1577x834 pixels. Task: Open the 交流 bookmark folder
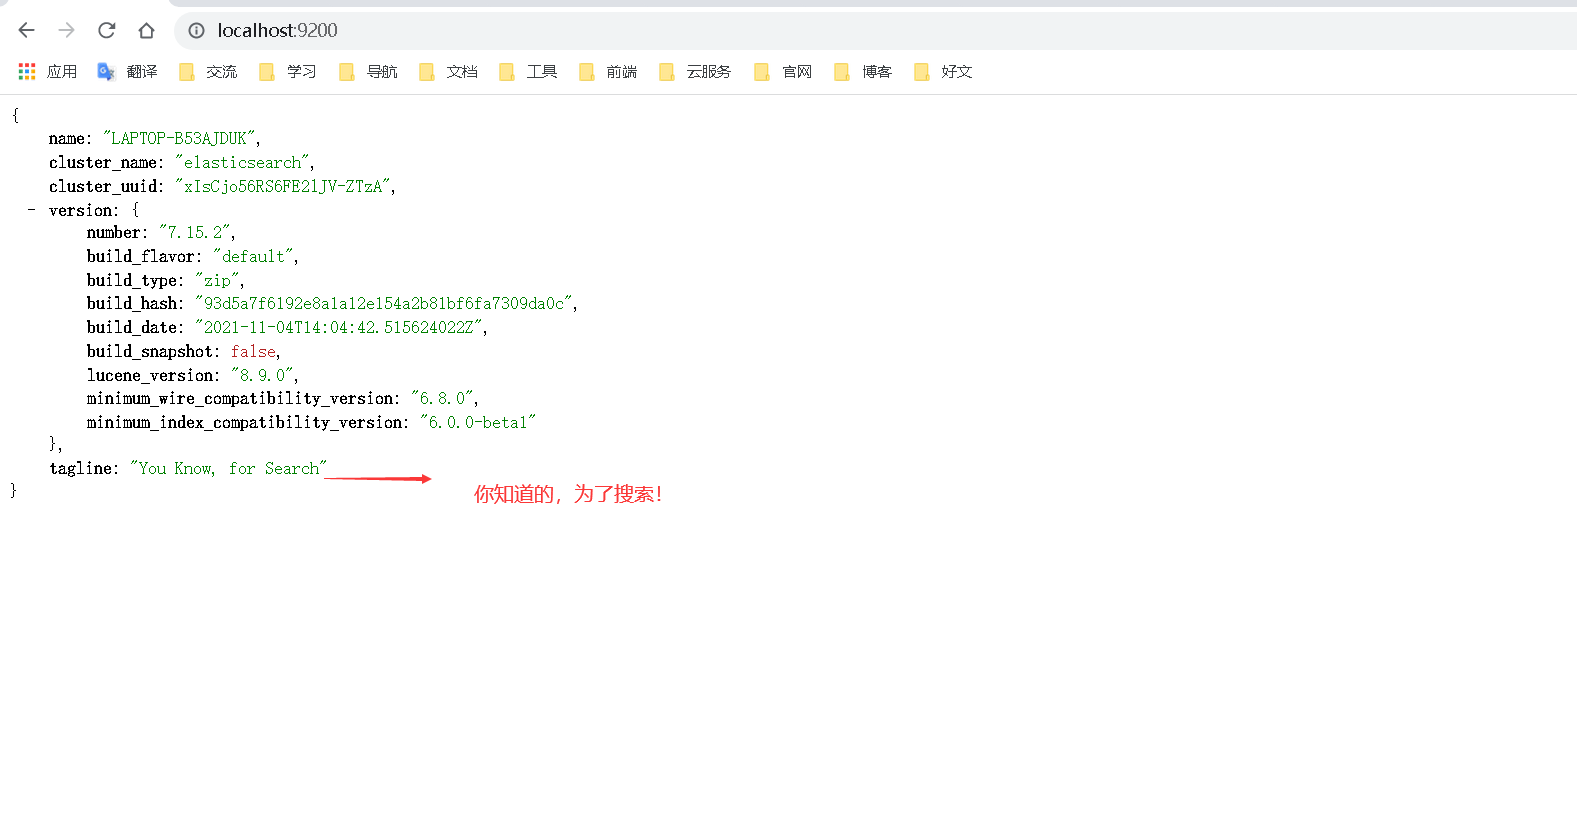pyautogui.click(x=208, y=72)
